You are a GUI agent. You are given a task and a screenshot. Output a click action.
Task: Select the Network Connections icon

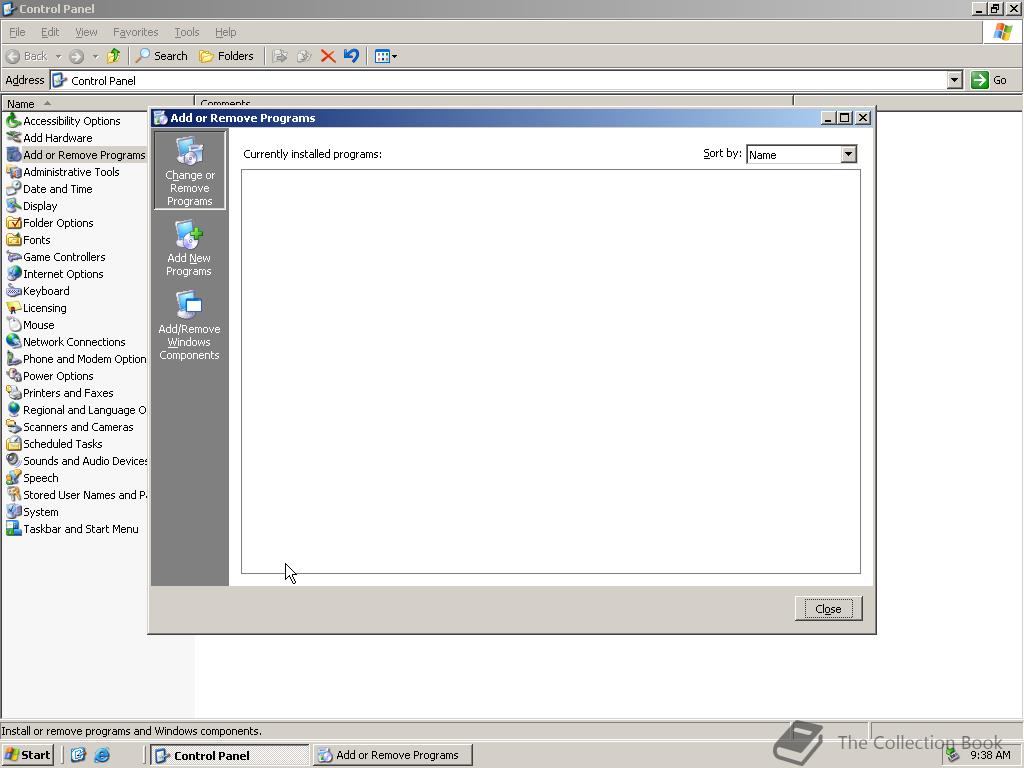tap(13, 341)
